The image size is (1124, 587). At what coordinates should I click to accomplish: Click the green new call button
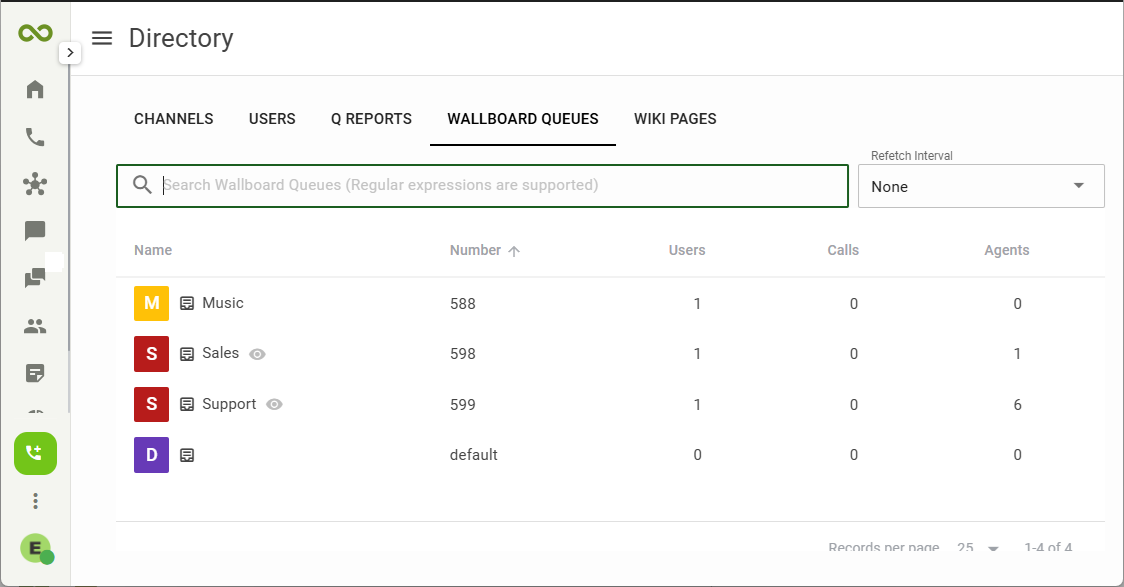[x=35, y=453]
